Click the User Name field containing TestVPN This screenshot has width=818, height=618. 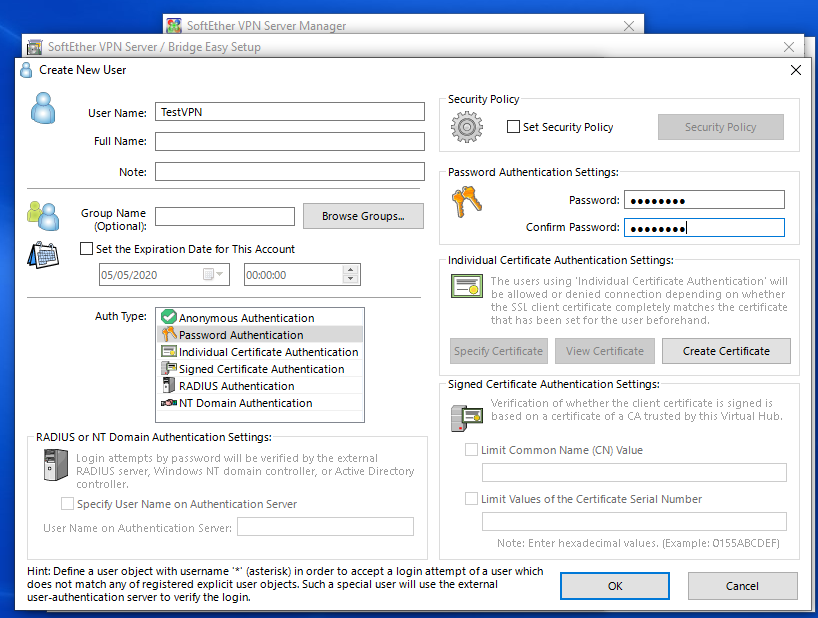click(290, 112)
